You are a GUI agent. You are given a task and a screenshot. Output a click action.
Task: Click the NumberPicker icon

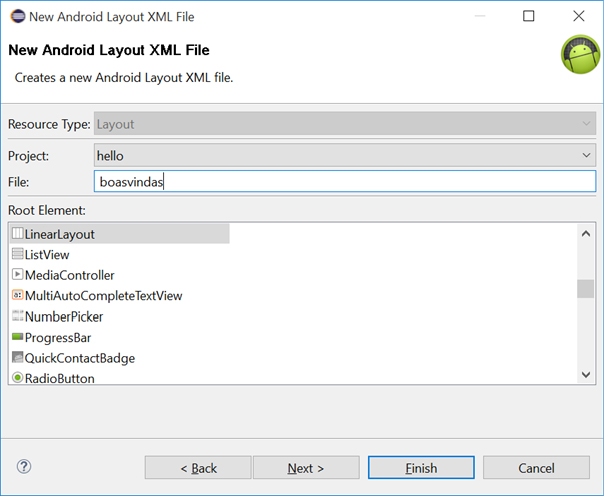(x=17, y=317)
